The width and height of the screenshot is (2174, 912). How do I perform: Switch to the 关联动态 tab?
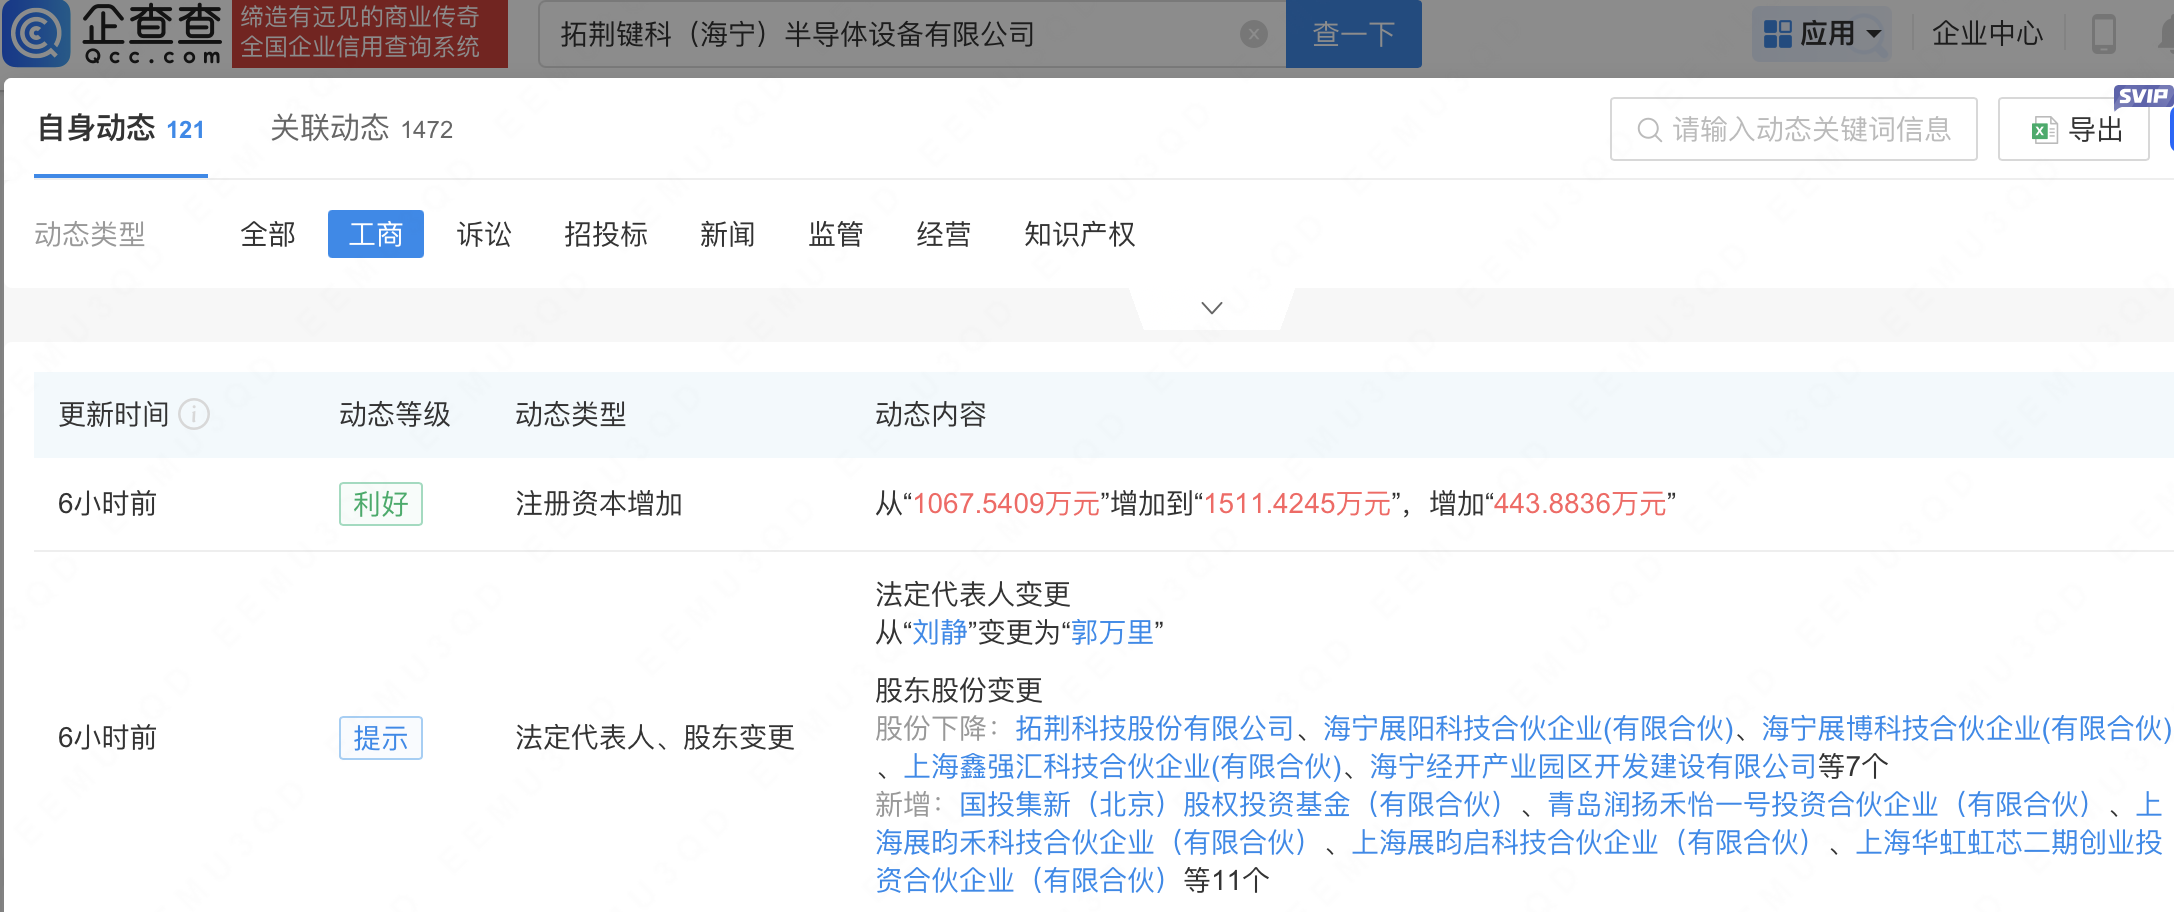pos(361,129)
